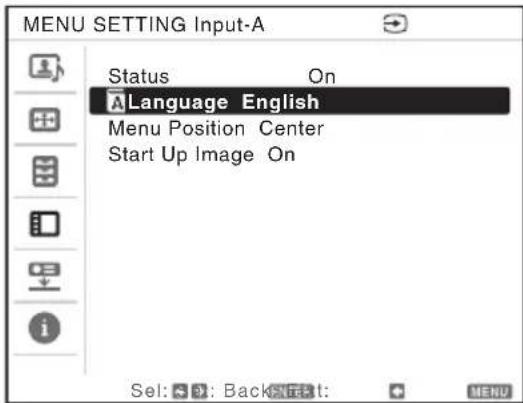The image size is (523, 403).
Task: Click the ENTER key icon
Action: point(291,391)
